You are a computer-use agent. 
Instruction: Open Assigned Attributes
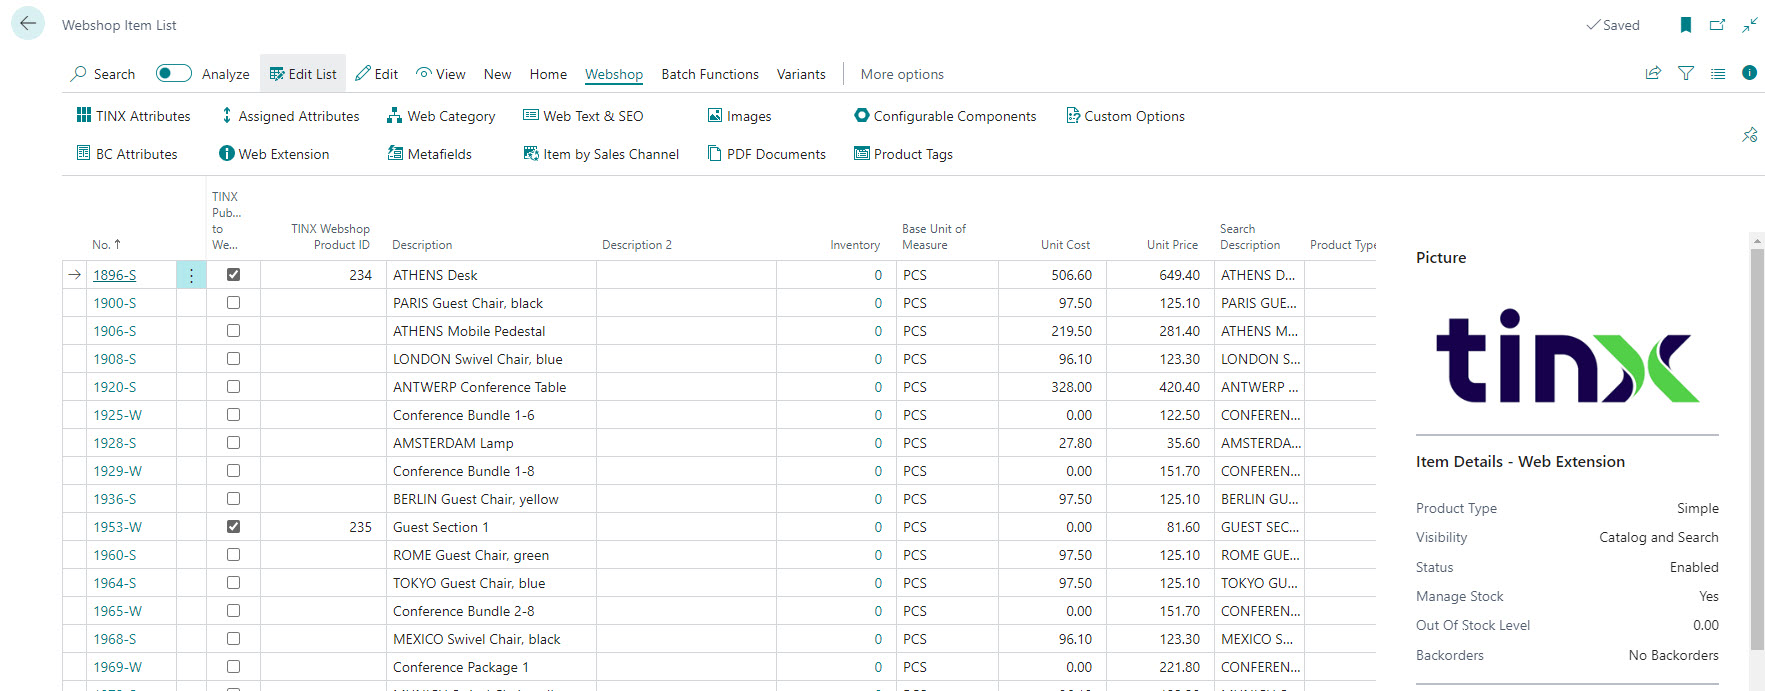point(290,116)
